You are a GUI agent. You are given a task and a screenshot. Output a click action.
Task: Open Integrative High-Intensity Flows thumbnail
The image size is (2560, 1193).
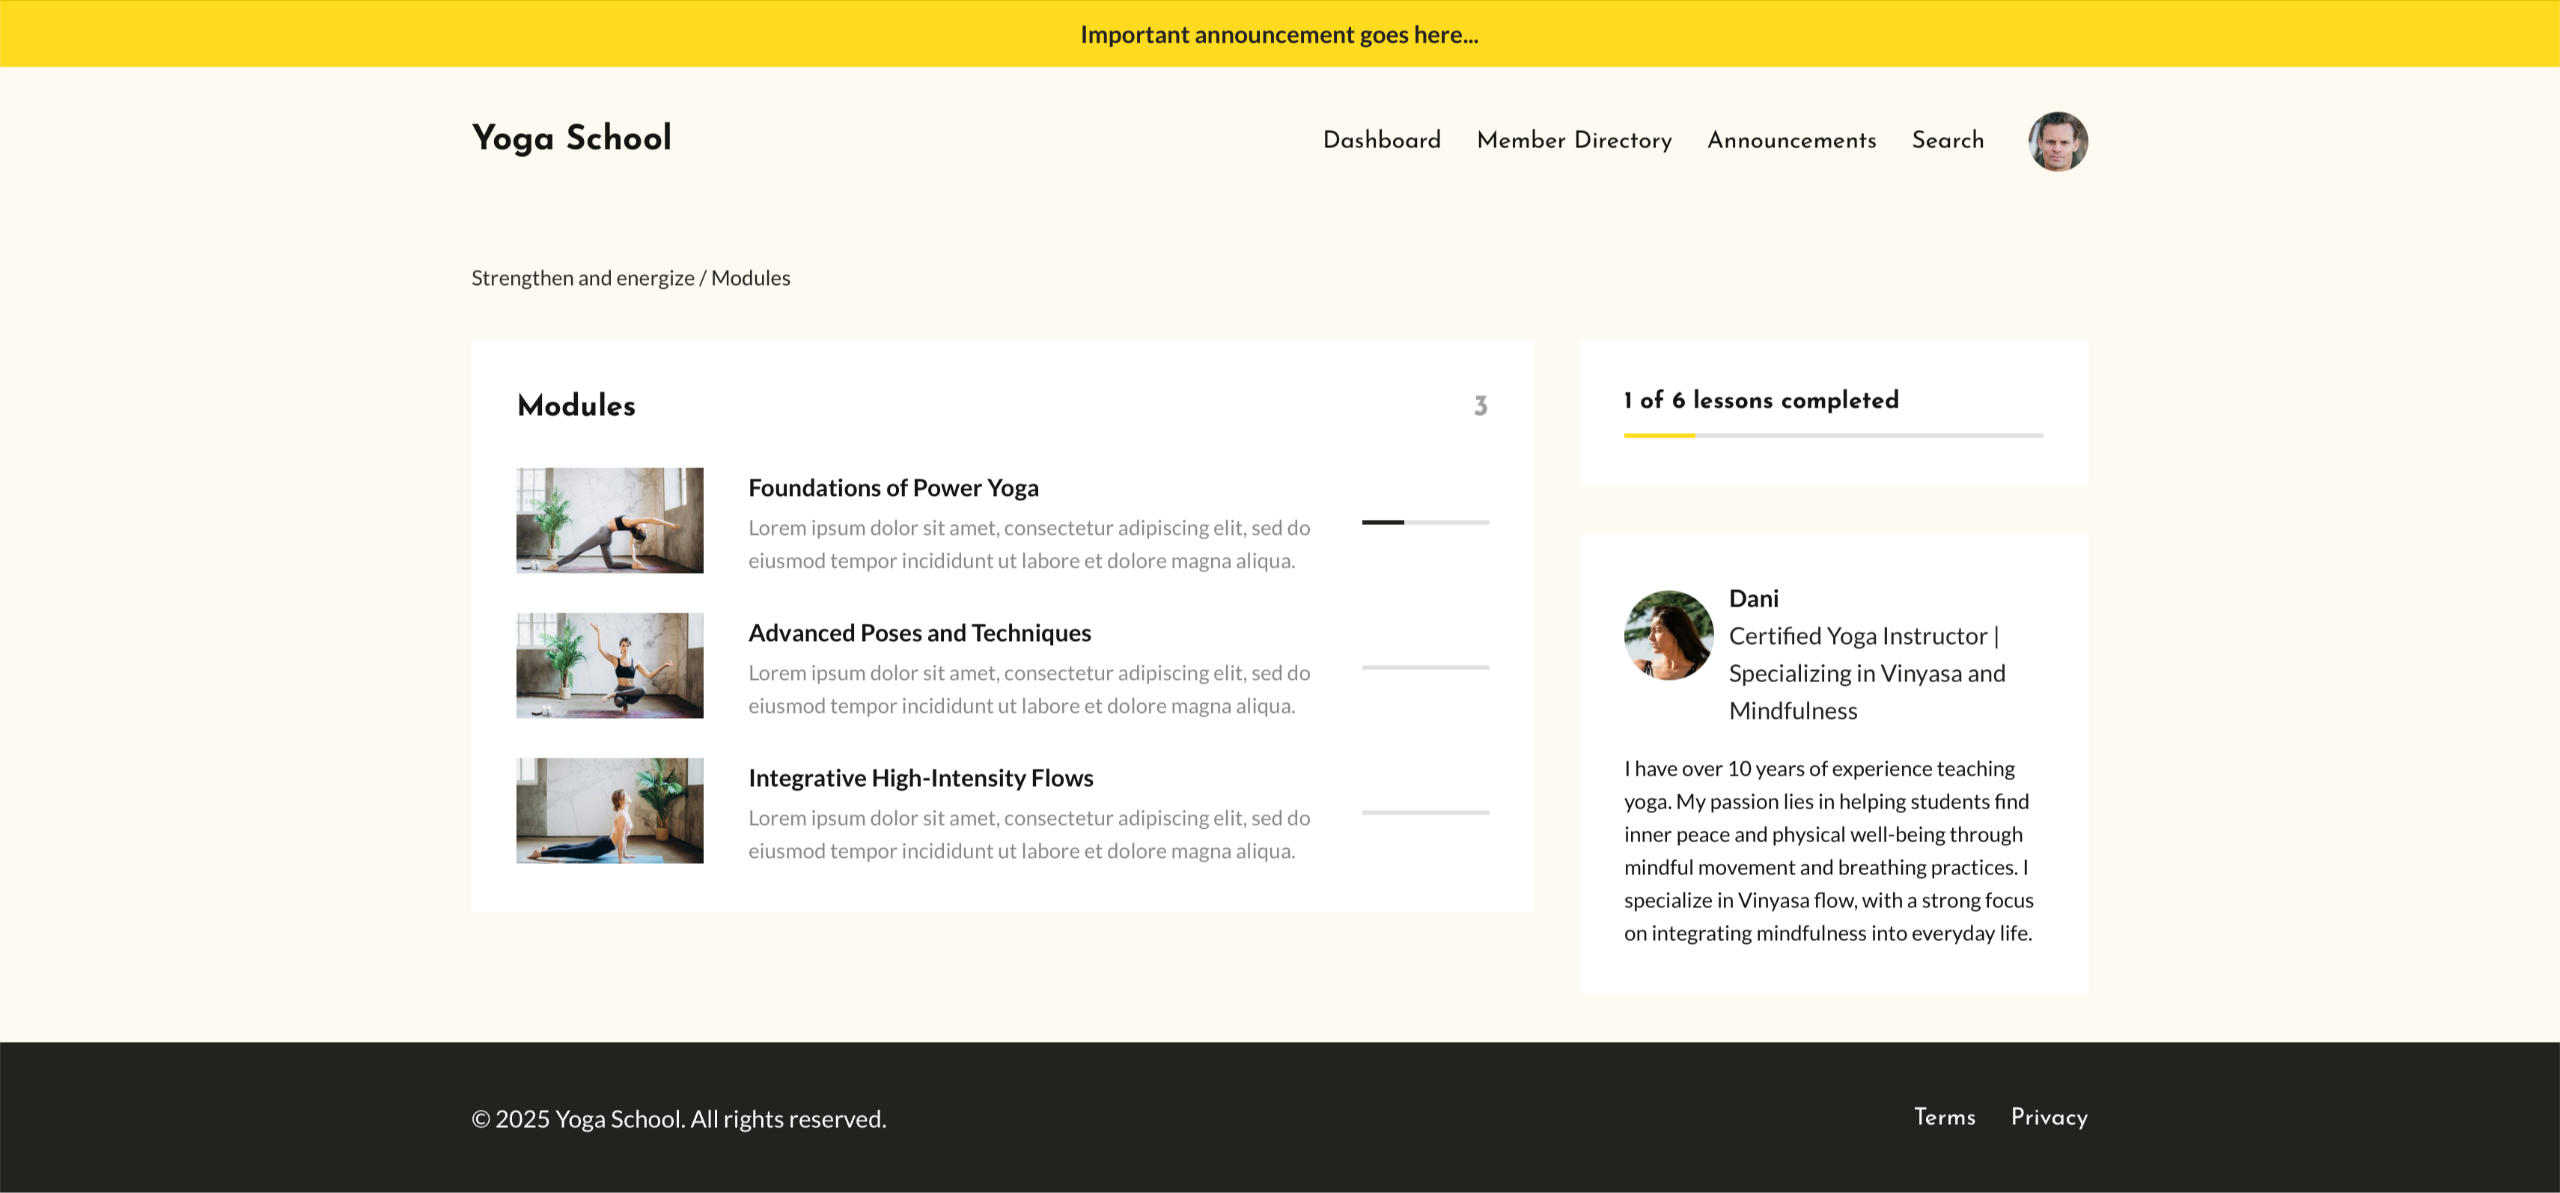pyautogui.click(x=609, y=810)
